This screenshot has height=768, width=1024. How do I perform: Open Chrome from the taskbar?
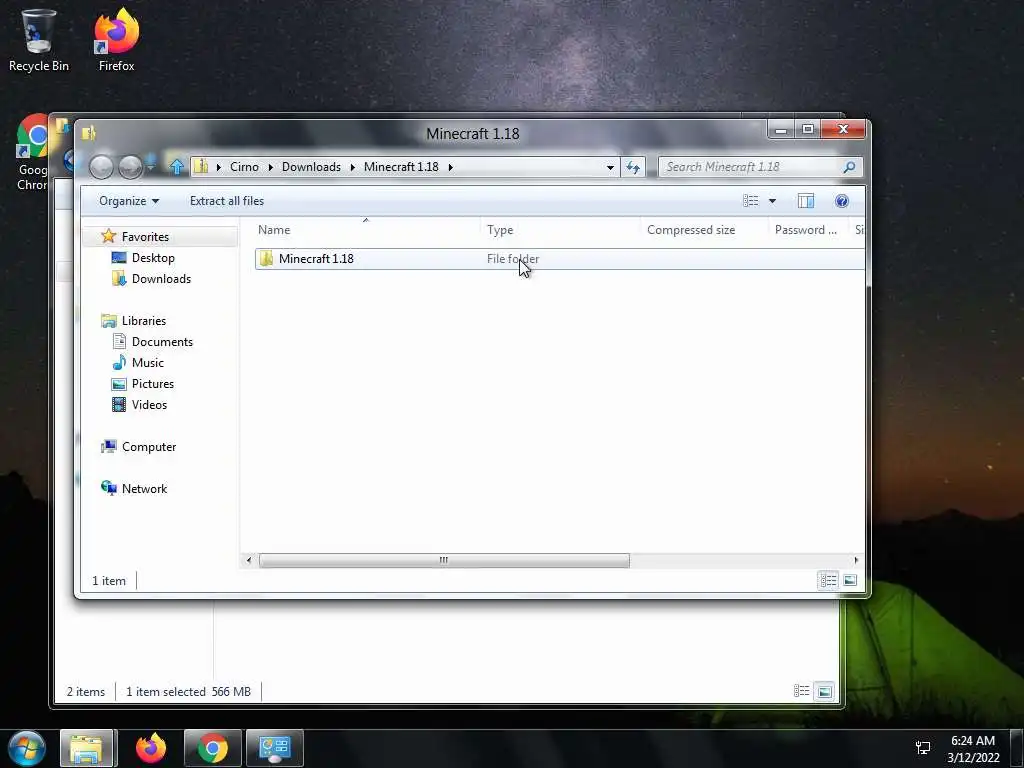(x=212, y=748)
